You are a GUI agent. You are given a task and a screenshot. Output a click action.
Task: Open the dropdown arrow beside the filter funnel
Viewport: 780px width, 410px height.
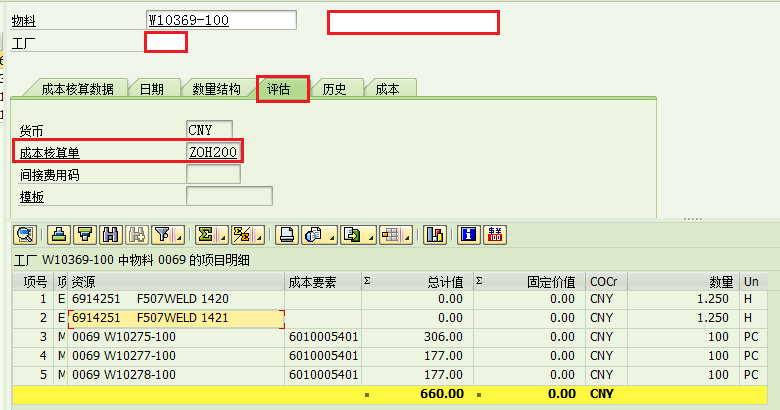click(179, 234)
